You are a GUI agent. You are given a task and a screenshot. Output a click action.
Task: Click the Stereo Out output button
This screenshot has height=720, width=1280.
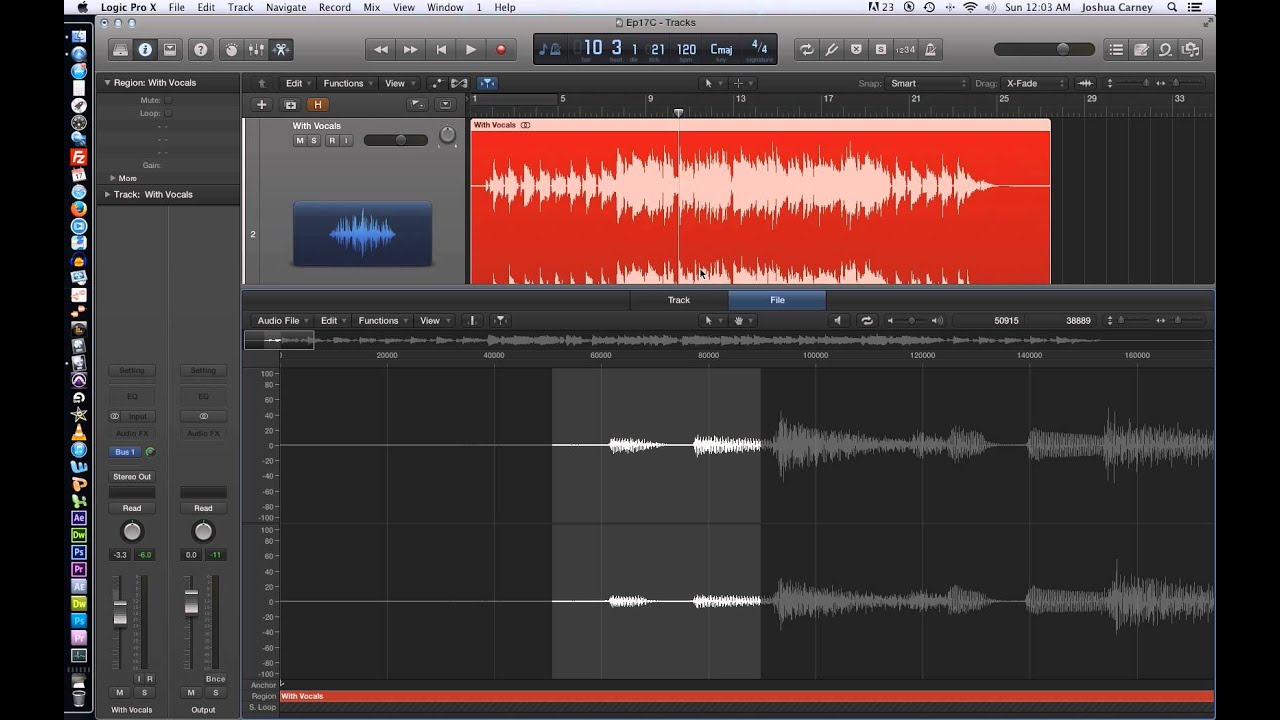(x=132, y=476)
